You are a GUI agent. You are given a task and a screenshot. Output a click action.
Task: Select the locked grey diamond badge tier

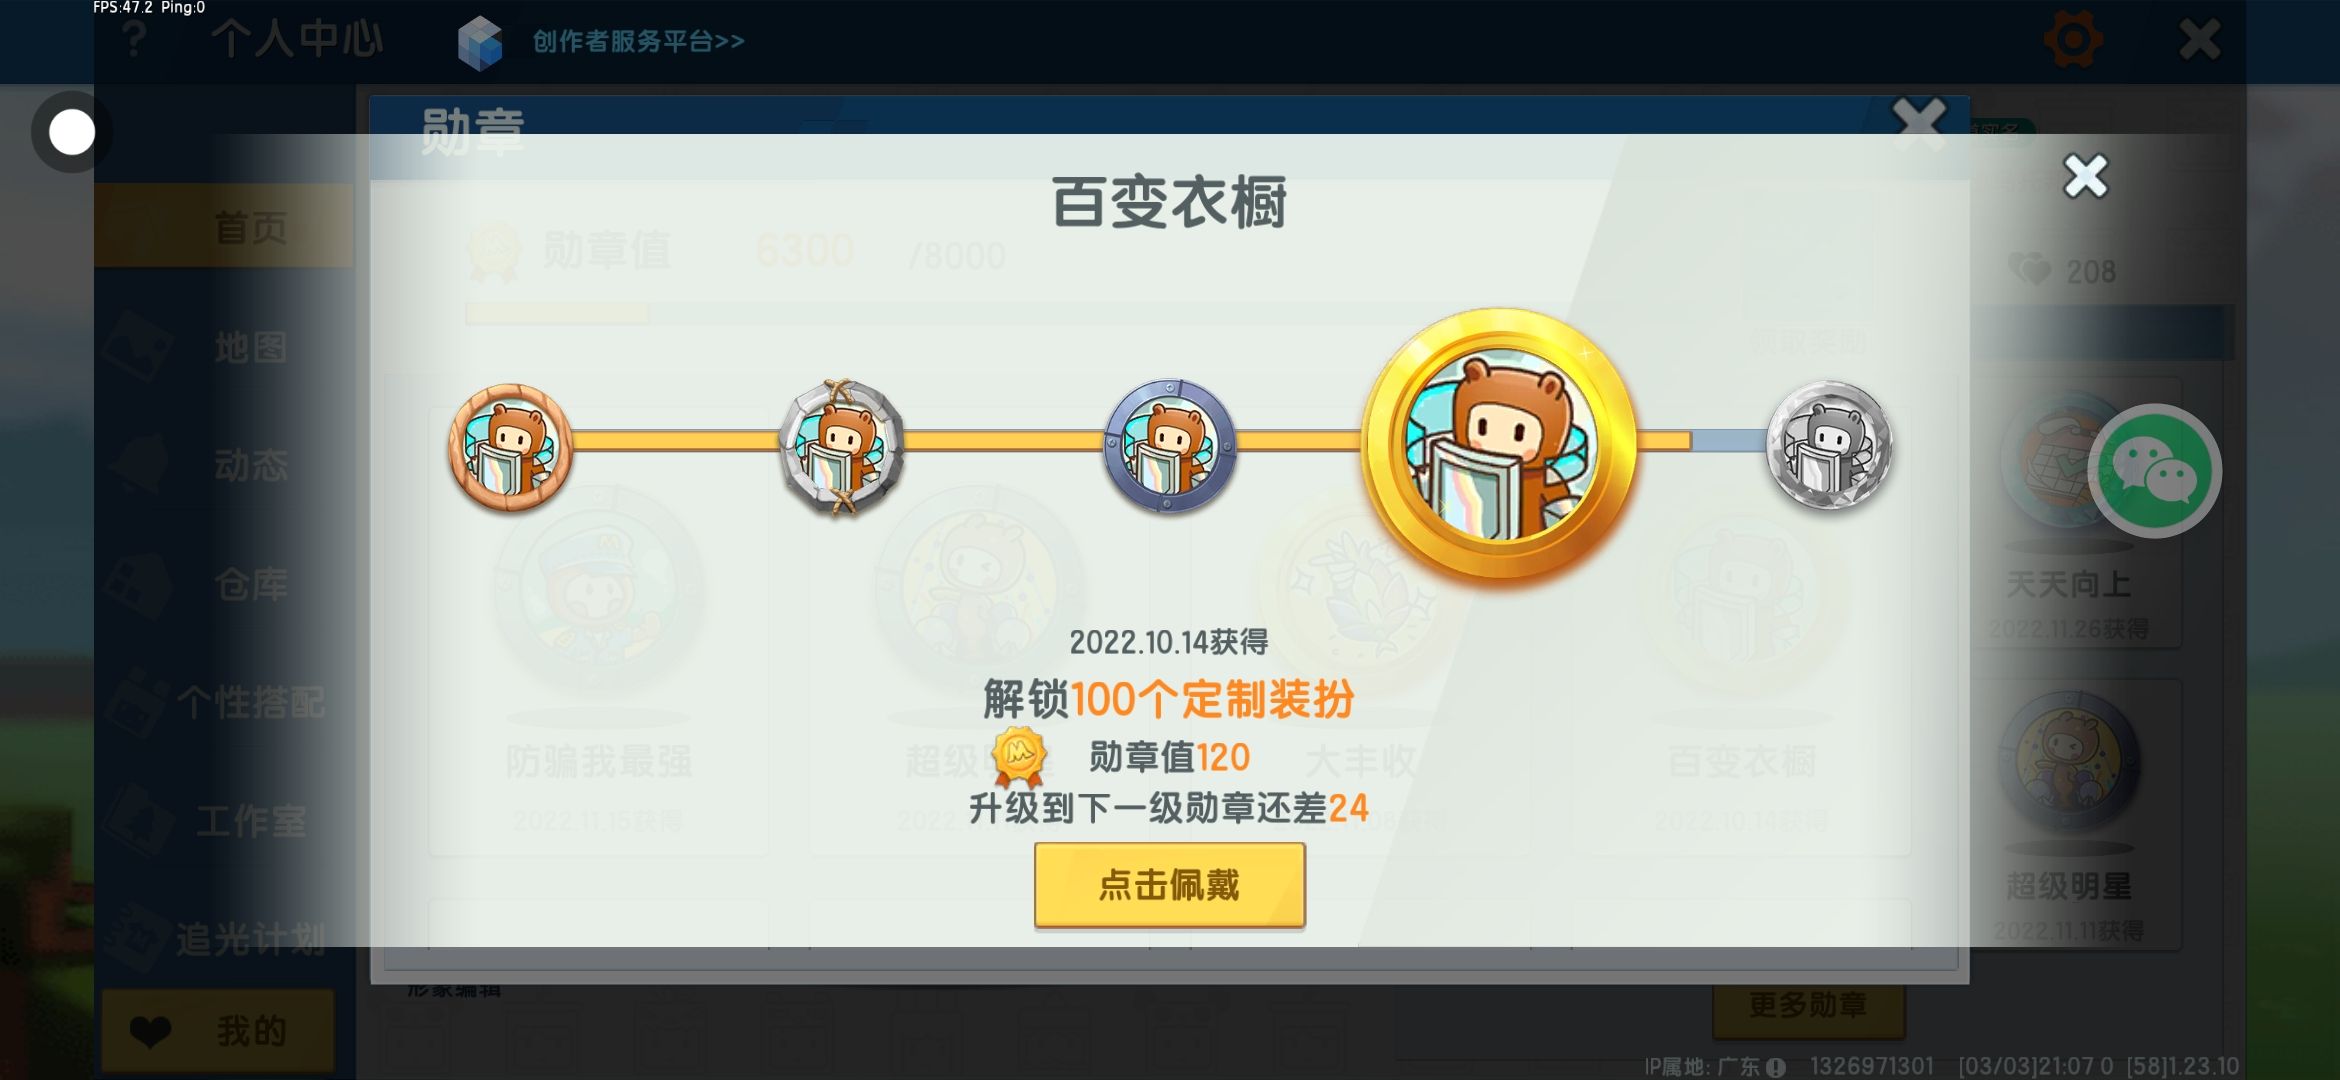pyautogui.click(x=1829, y=445)
